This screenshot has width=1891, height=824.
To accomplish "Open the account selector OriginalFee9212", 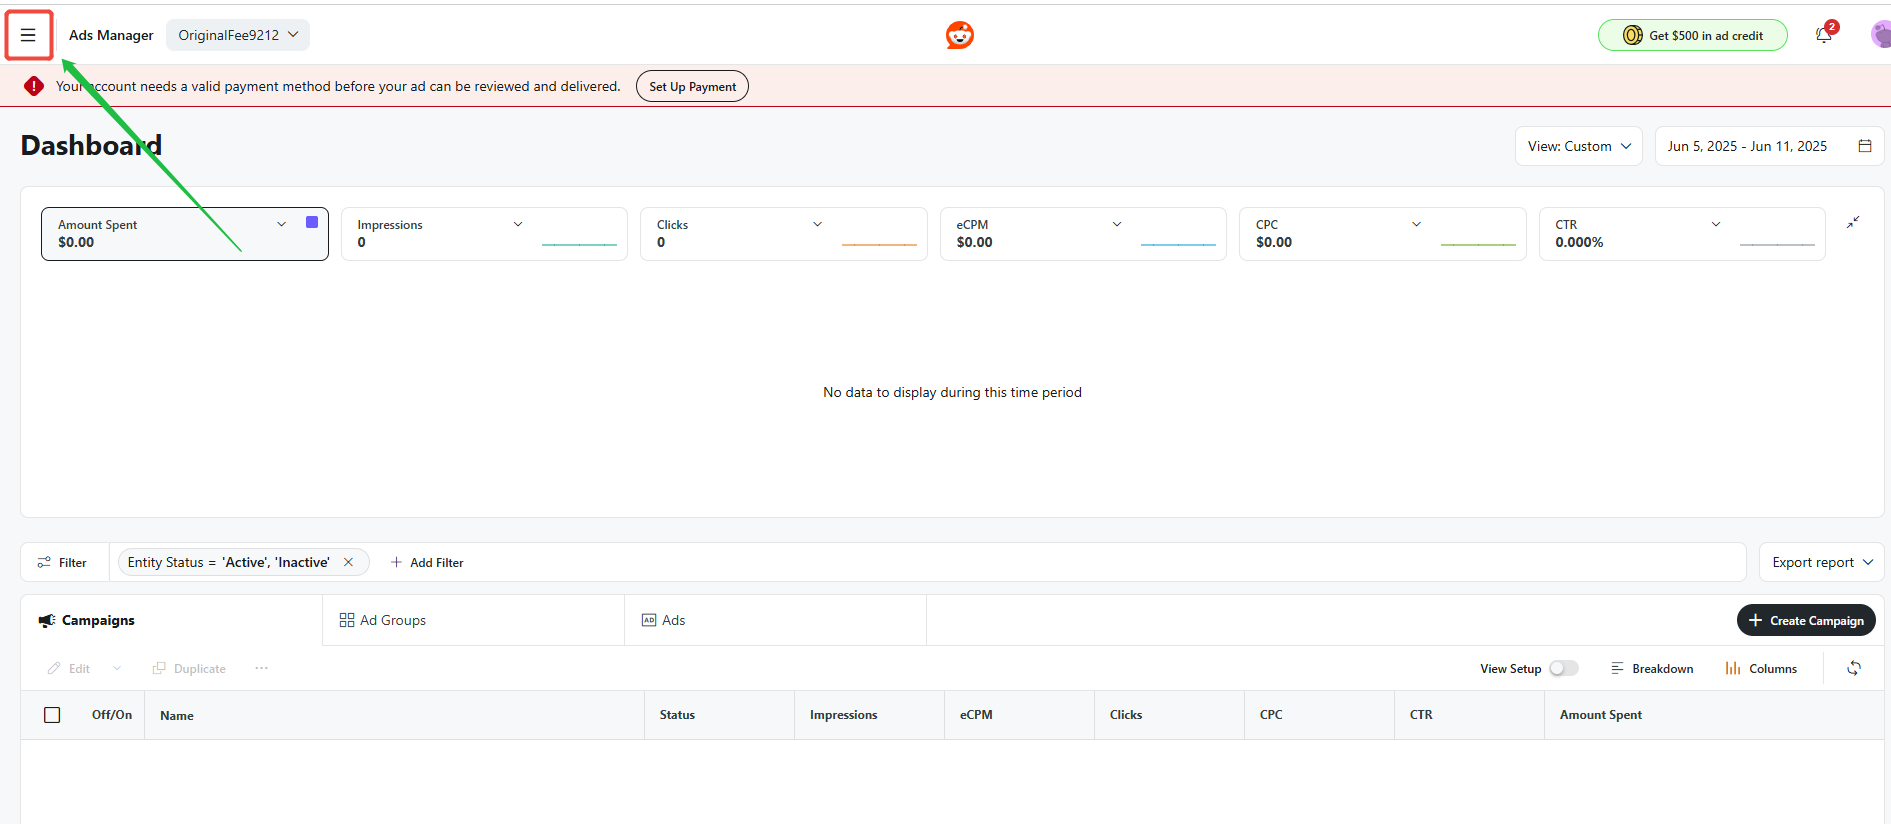I will (238, 35).
